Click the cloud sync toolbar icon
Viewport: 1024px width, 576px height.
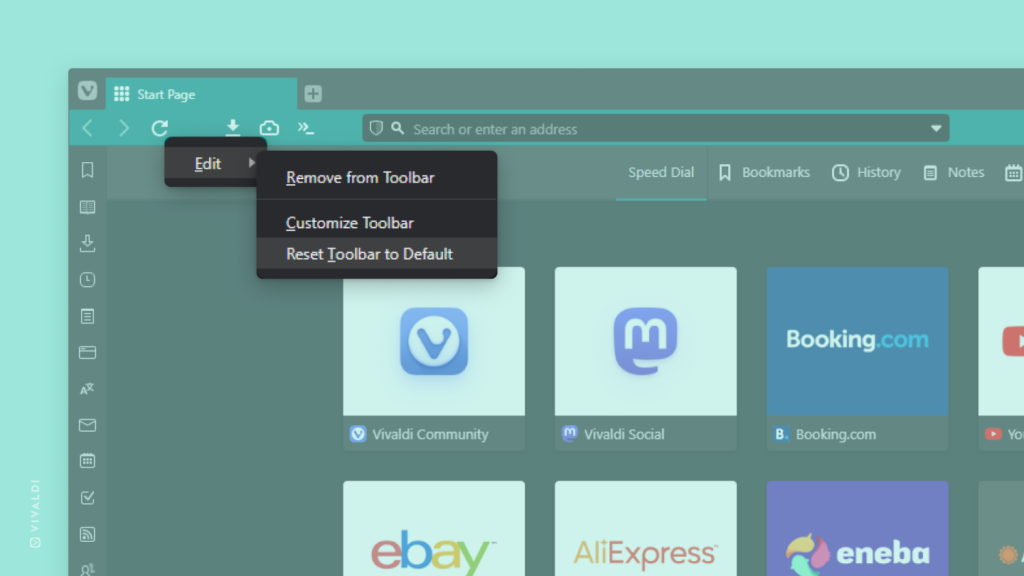(269, 128)
